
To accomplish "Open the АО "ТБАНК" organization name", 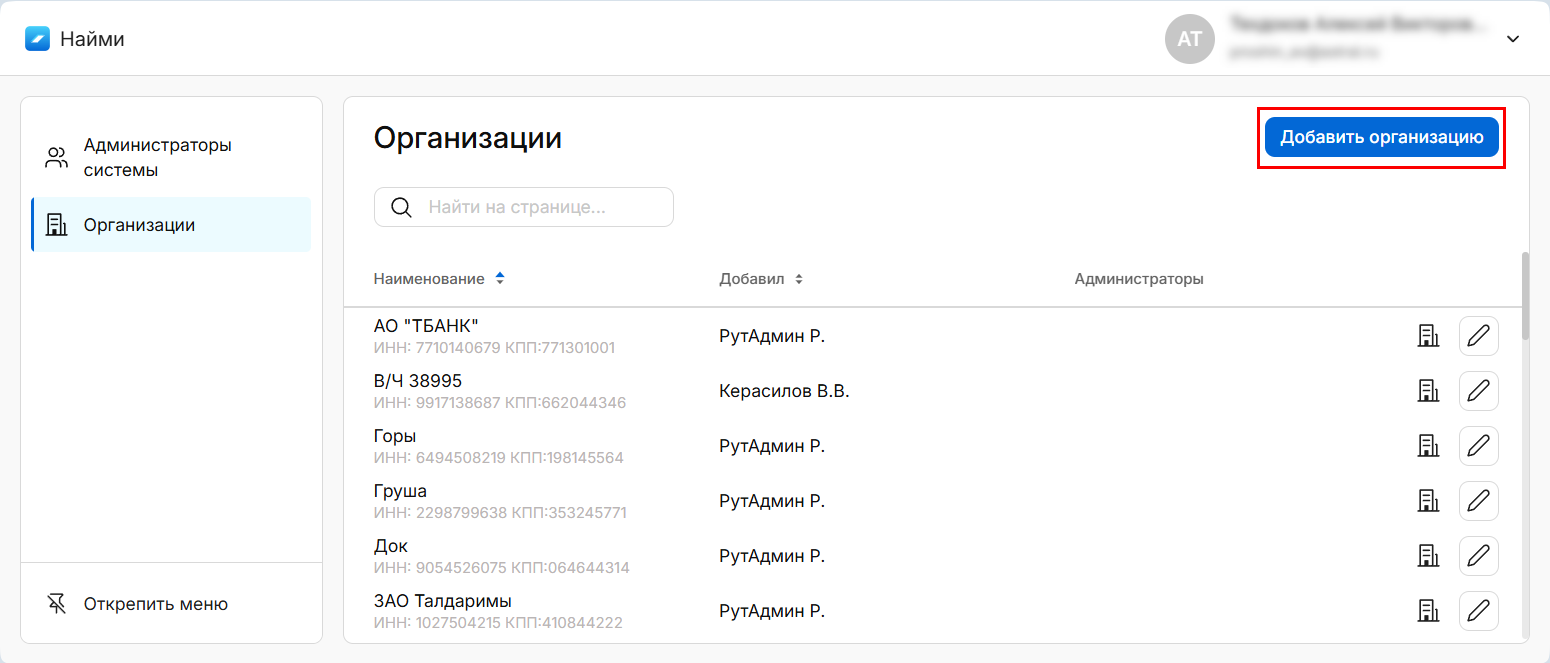I will click(x=426, y=326).
